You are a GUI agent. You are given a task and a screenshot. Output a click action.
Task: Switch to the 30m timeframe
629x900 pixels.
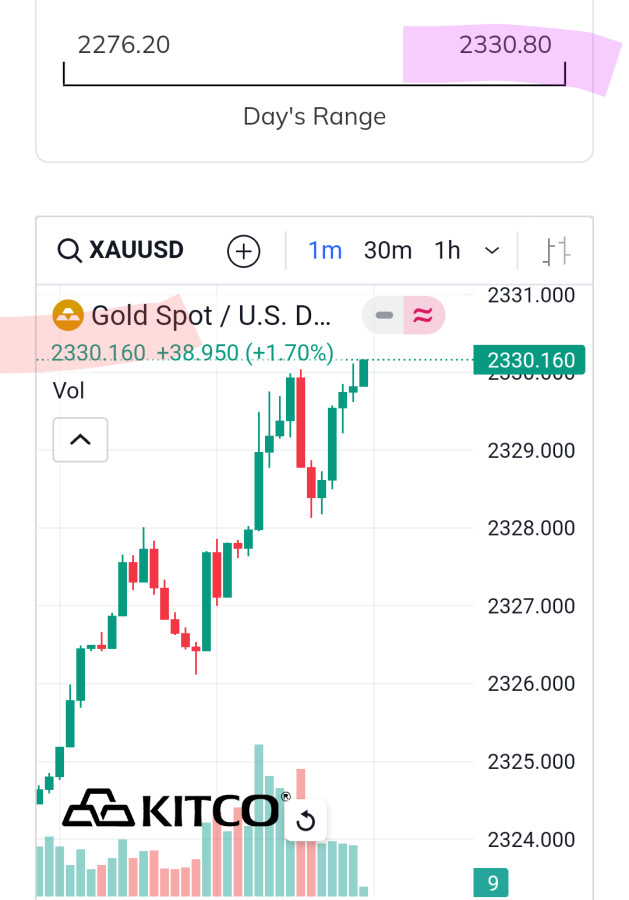(388, 250)
